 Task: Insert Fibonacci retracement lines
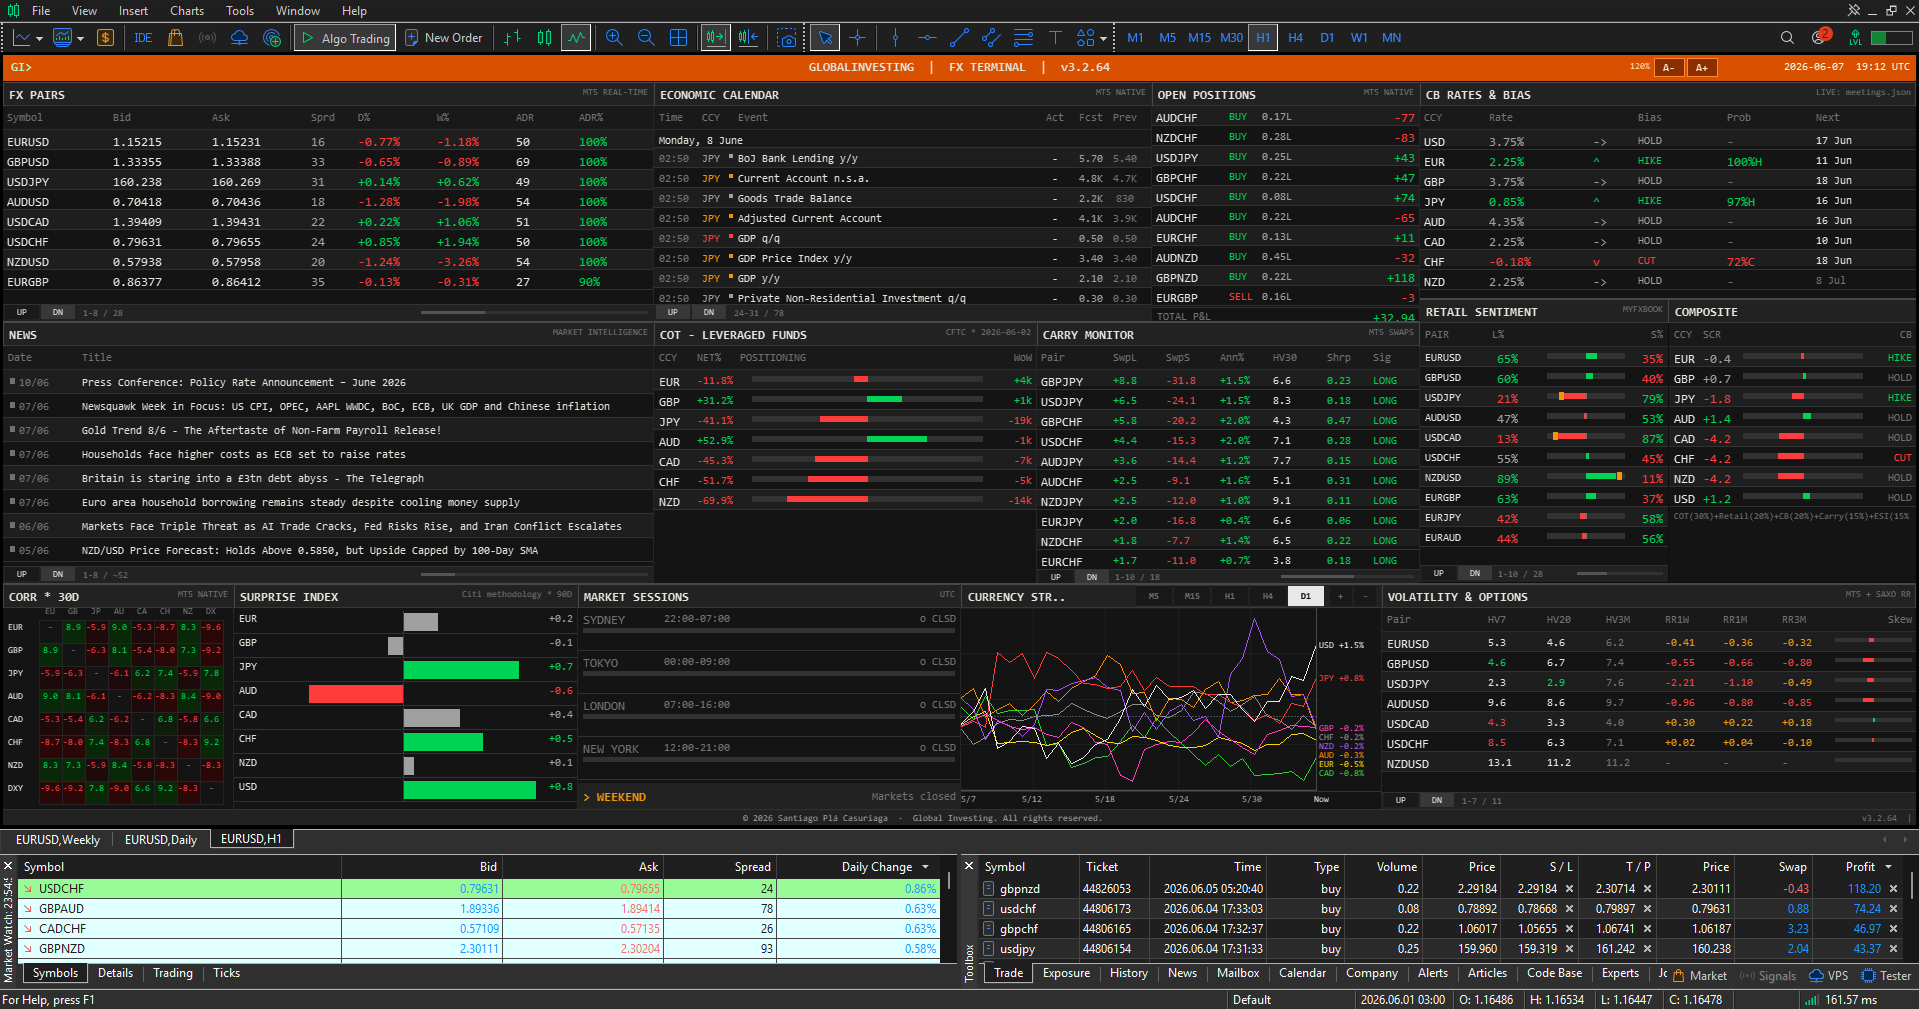1023,38
